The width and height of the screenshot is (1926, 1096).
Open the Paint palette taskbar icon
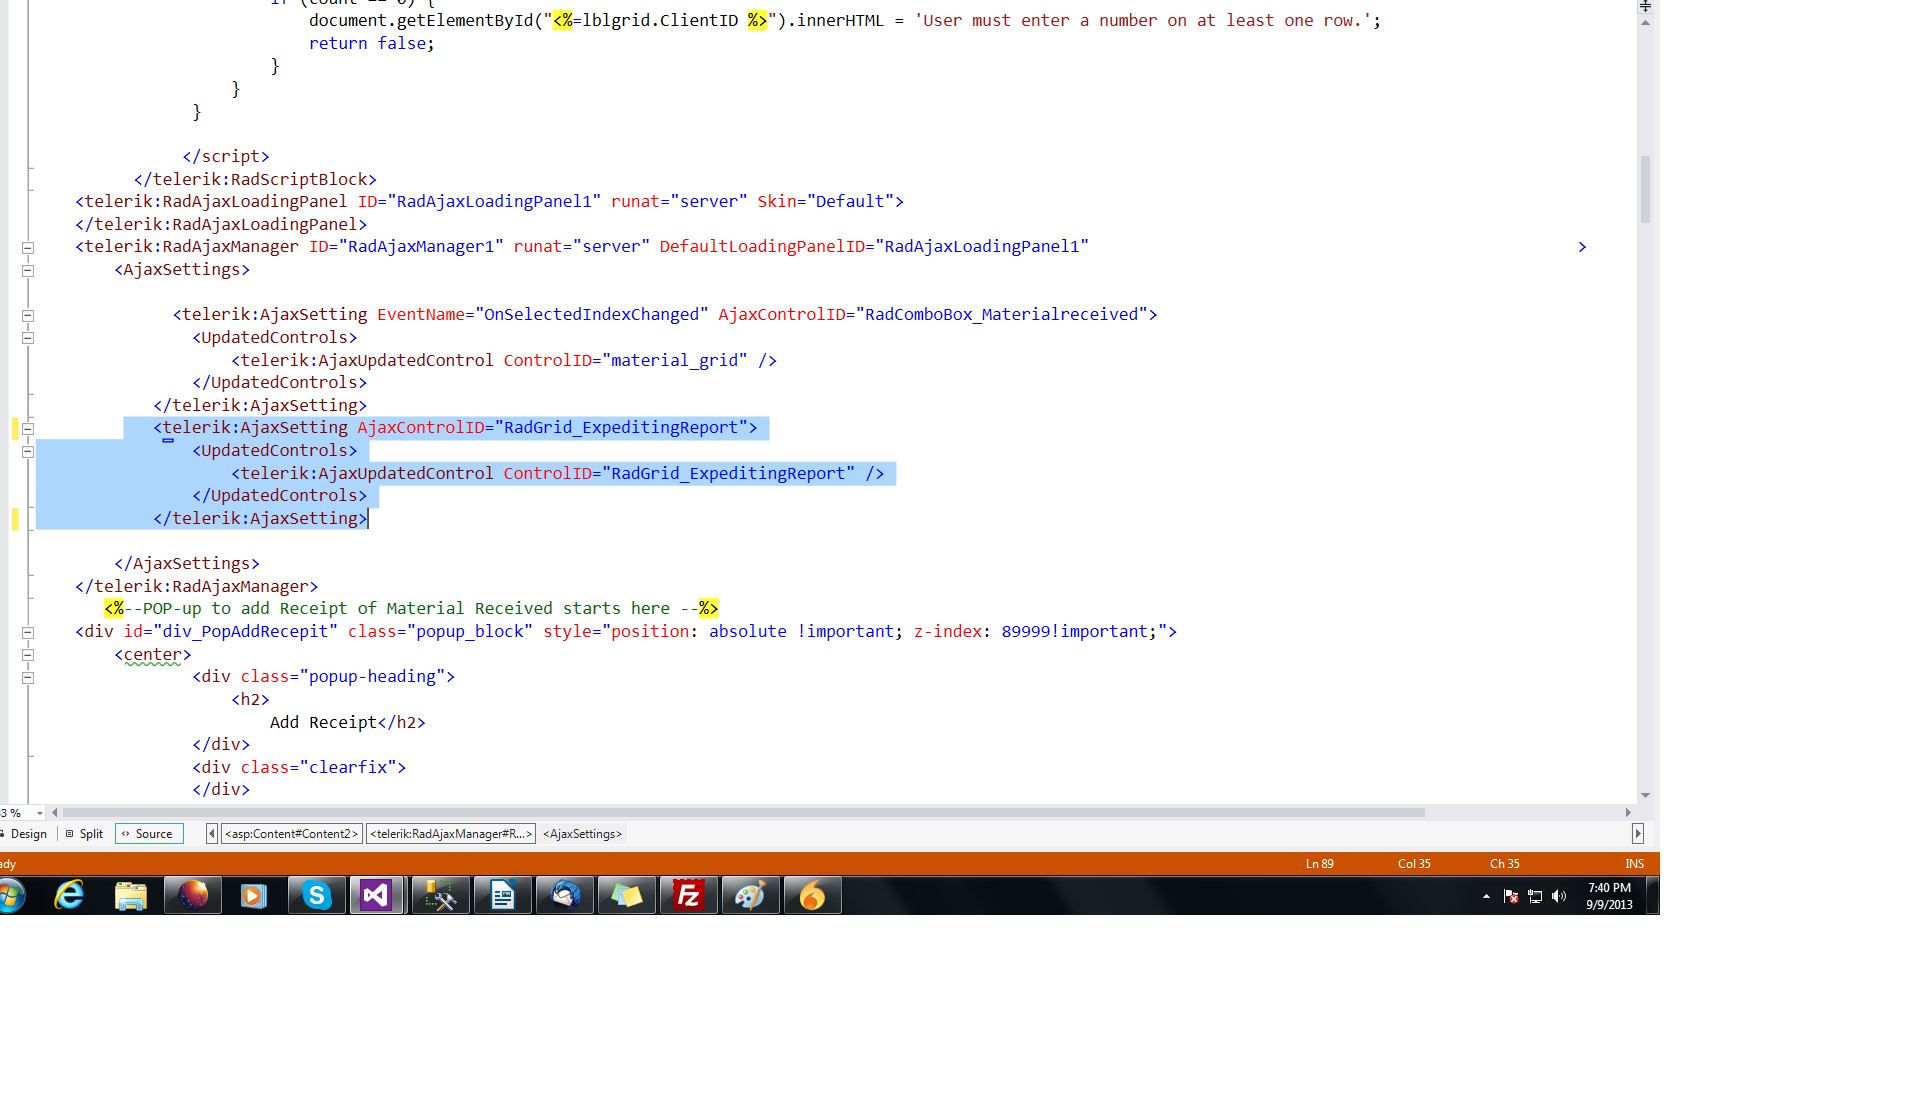(750, 895)
